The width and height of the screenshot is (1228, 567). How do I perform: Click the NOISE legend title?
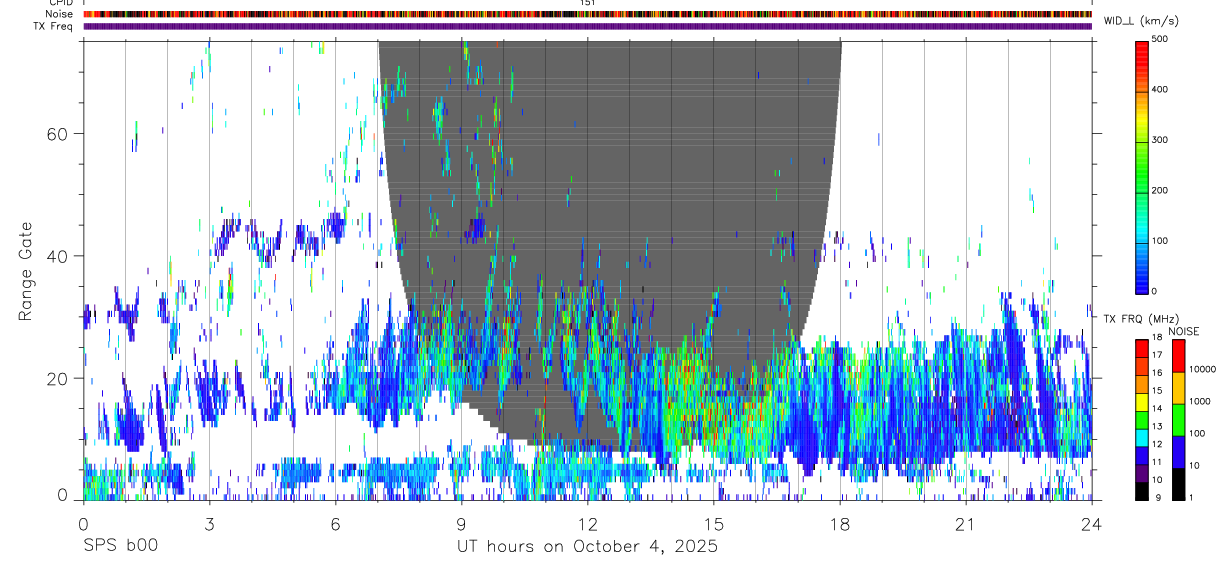click(x=1184, y=331)
